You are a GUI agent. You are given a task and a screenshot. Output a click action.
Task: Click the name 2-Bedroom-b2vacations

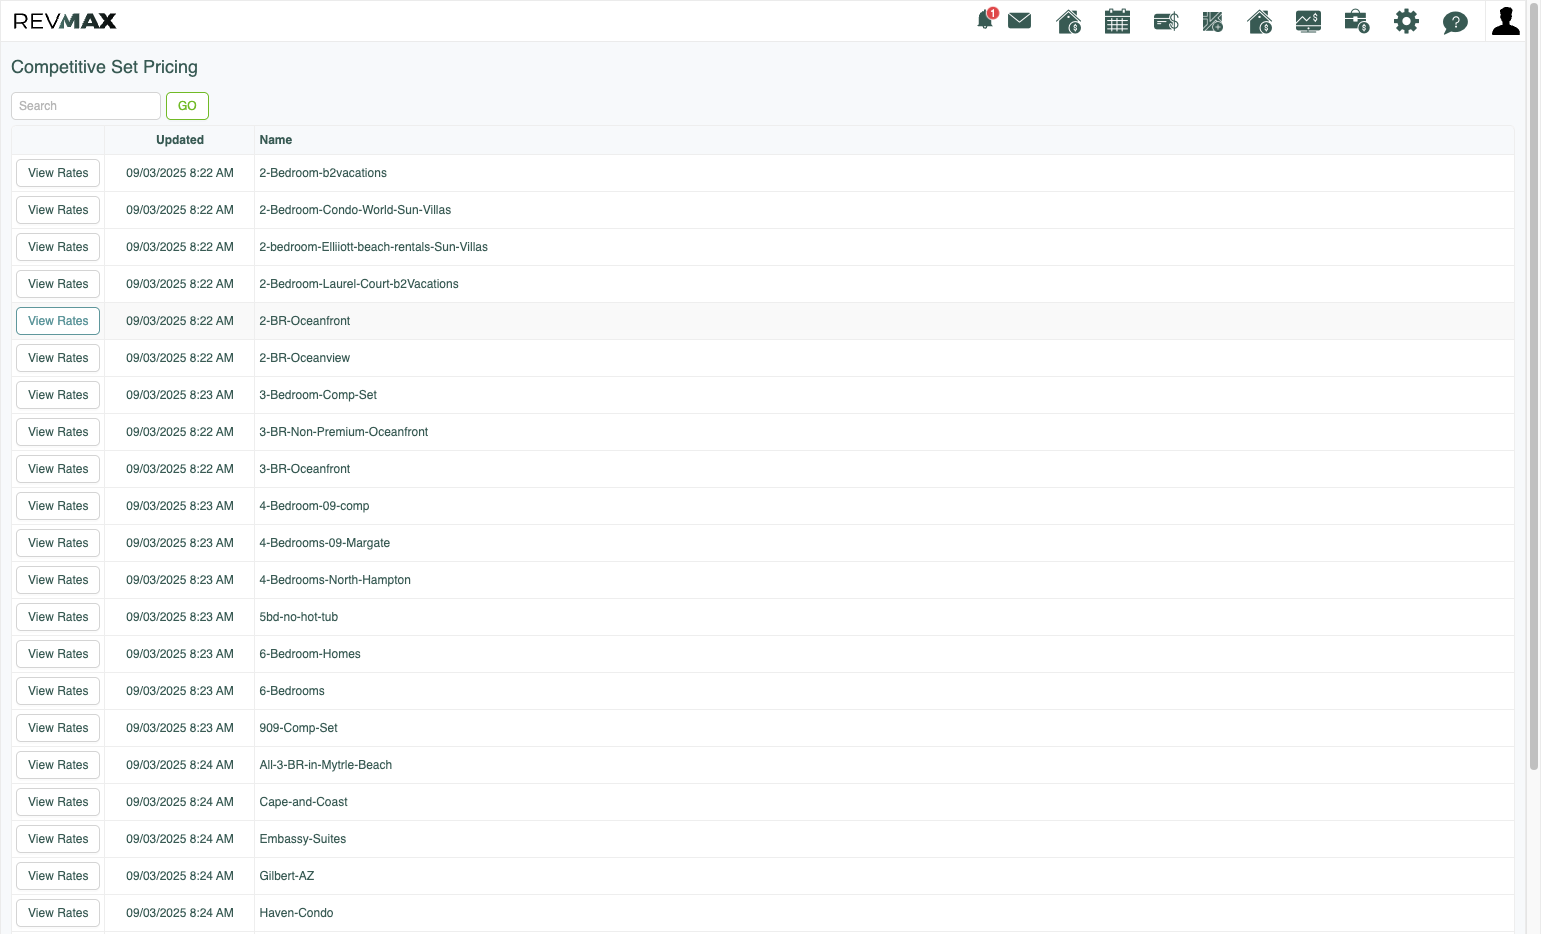[323, 173]
